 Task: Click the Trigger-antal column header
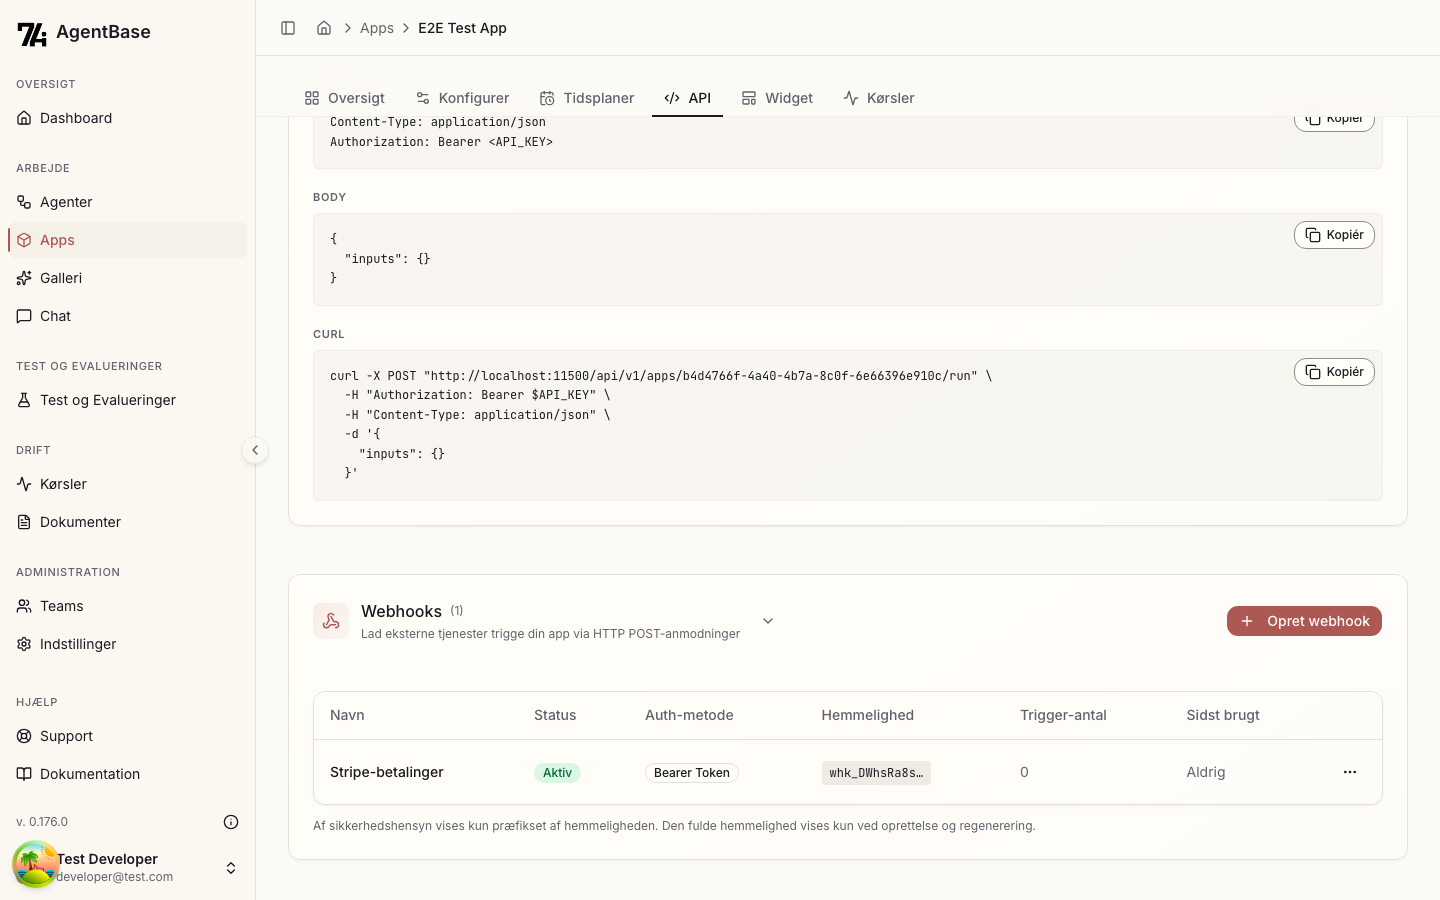point(1063,715)
